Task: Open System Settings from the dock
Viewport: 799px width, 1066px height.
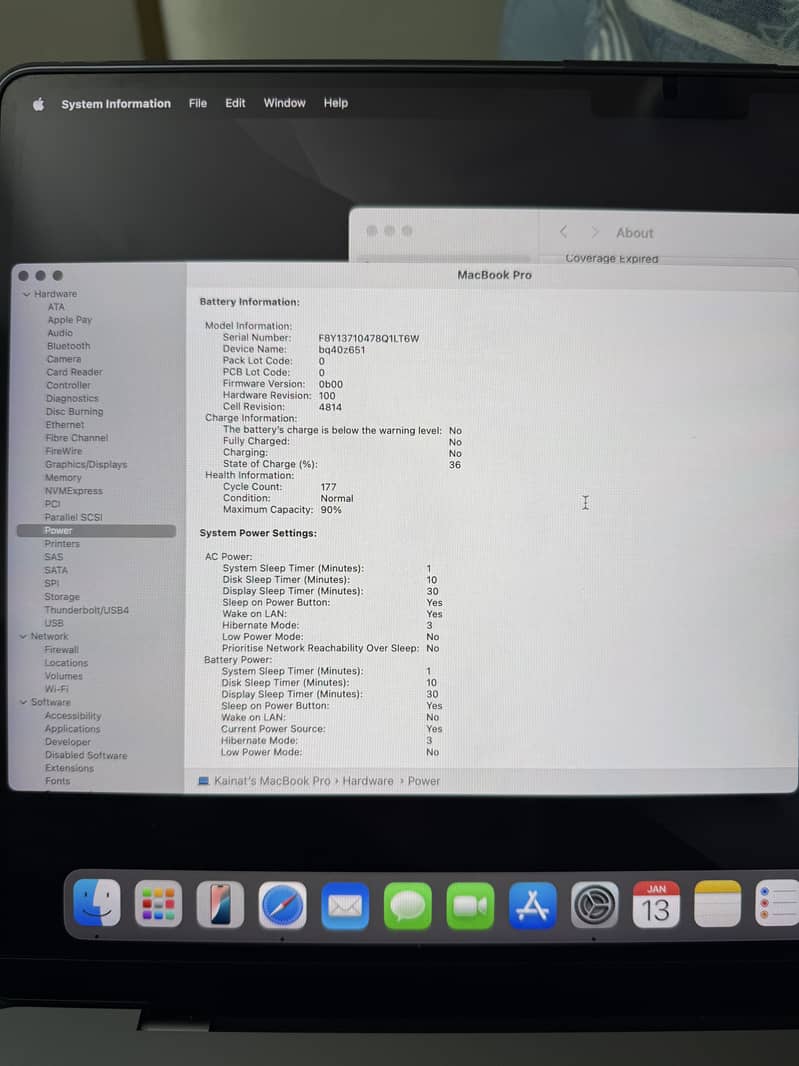Action: 594,906
